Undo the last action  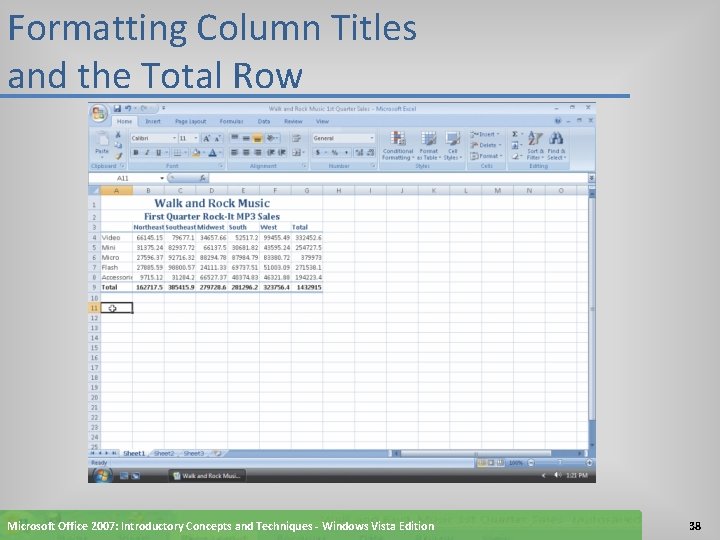pyautogui.click(x=128, y=108)
